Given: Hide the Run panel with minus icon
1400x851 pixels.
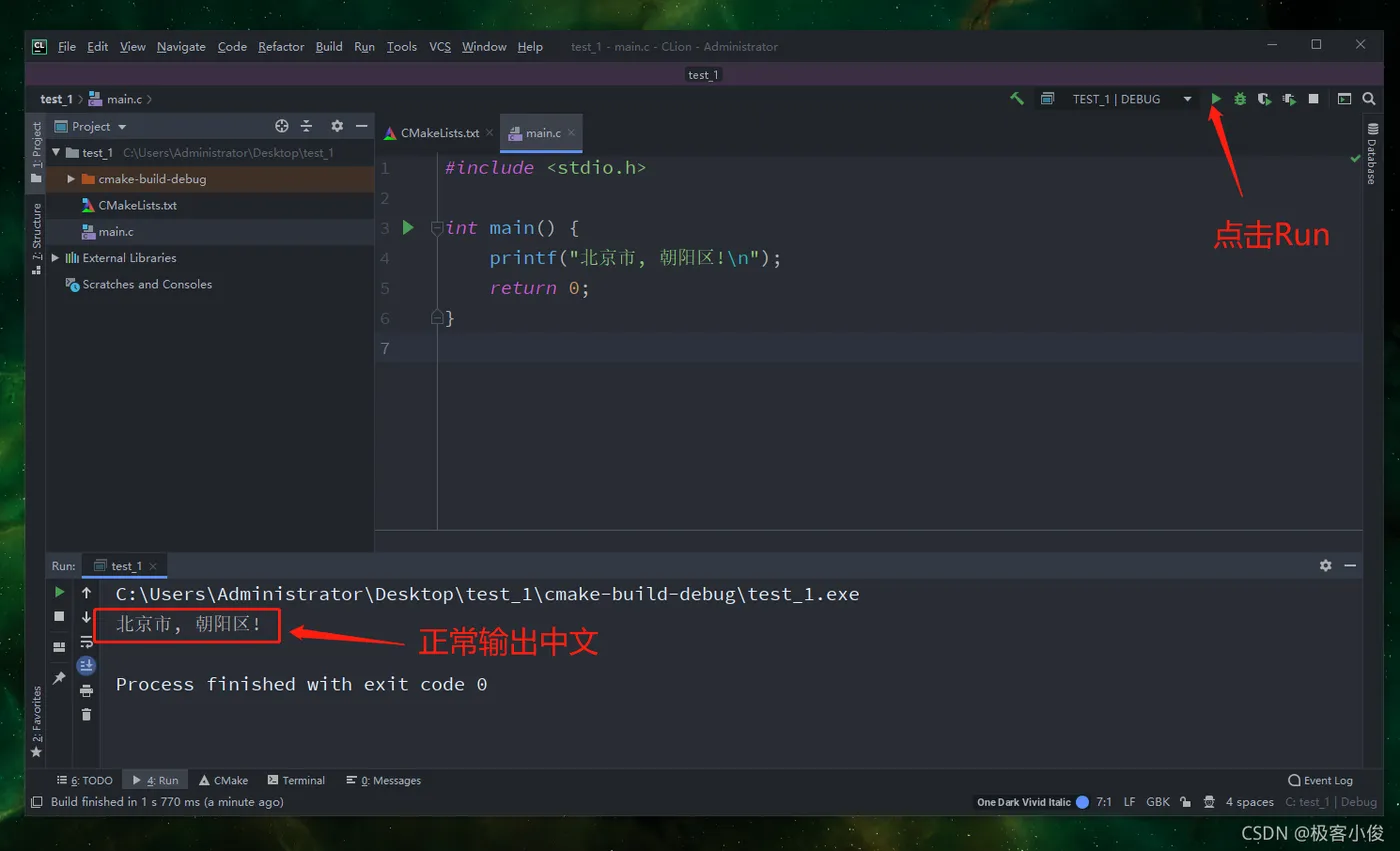Looking at the screenshot, I should [1350, 565].
